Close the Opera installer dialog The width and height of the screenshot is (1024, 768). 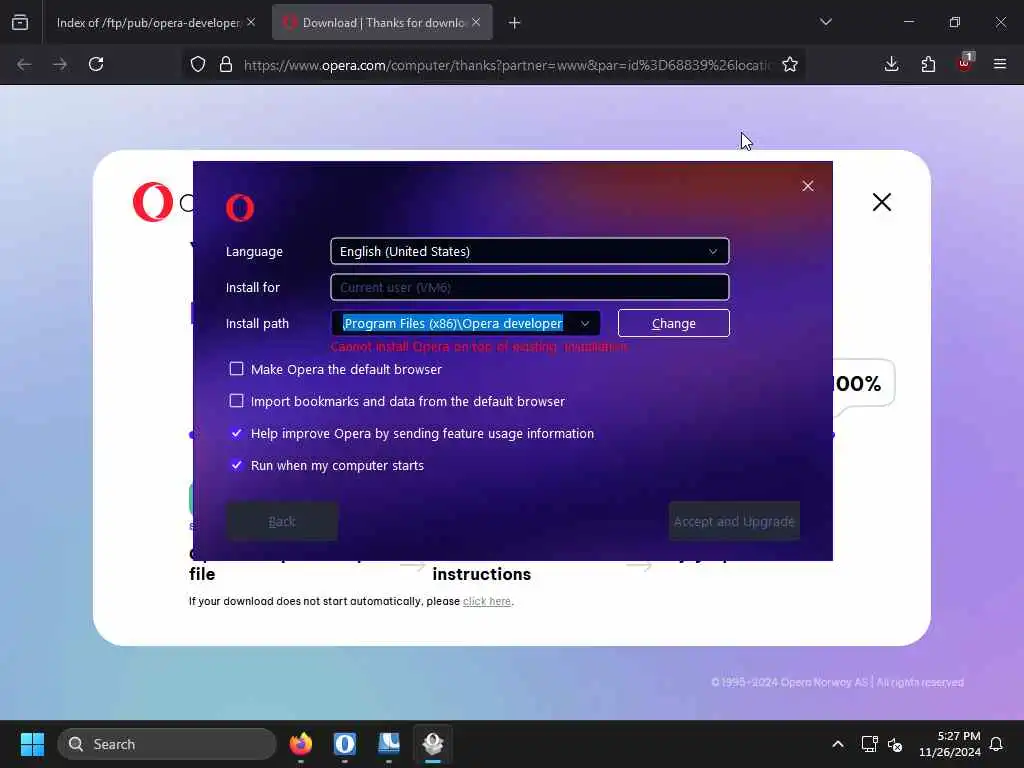808,186
